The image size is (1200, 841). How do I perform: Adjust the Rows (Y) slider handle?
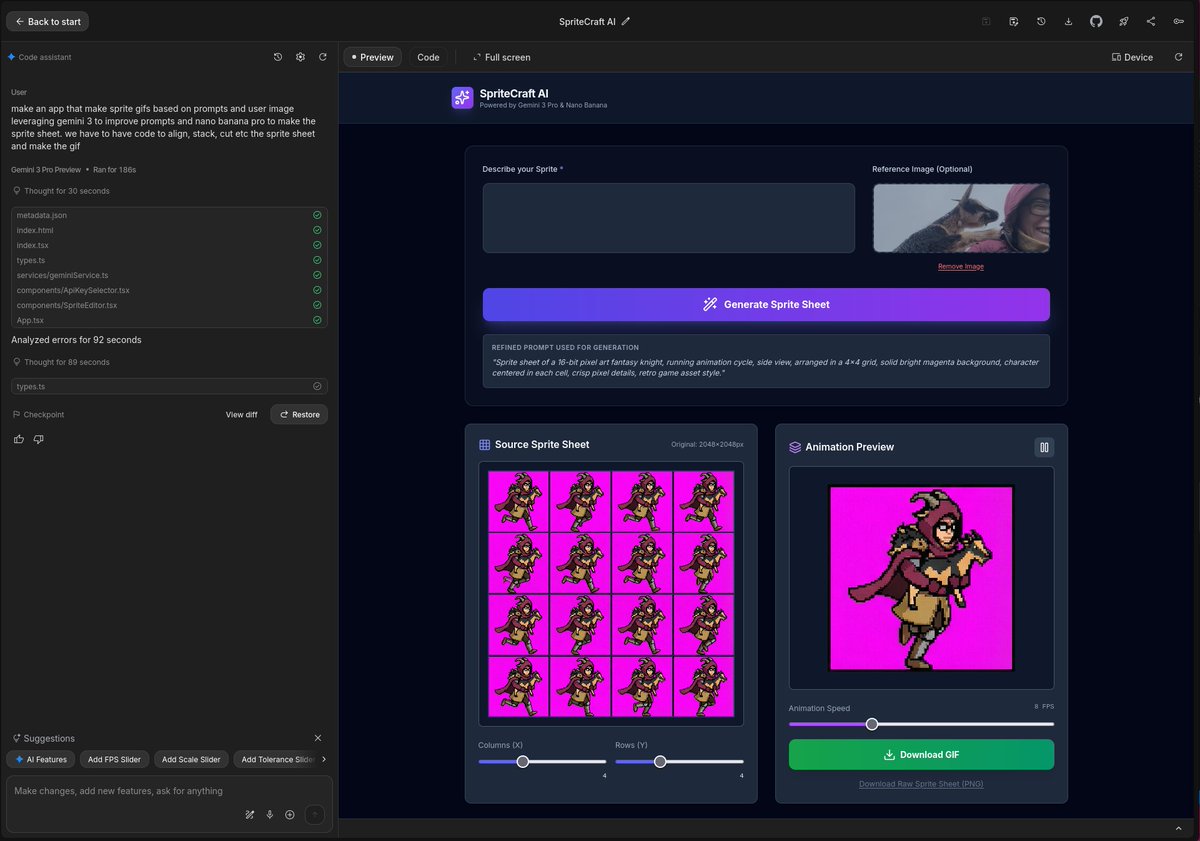click(660, 761)
